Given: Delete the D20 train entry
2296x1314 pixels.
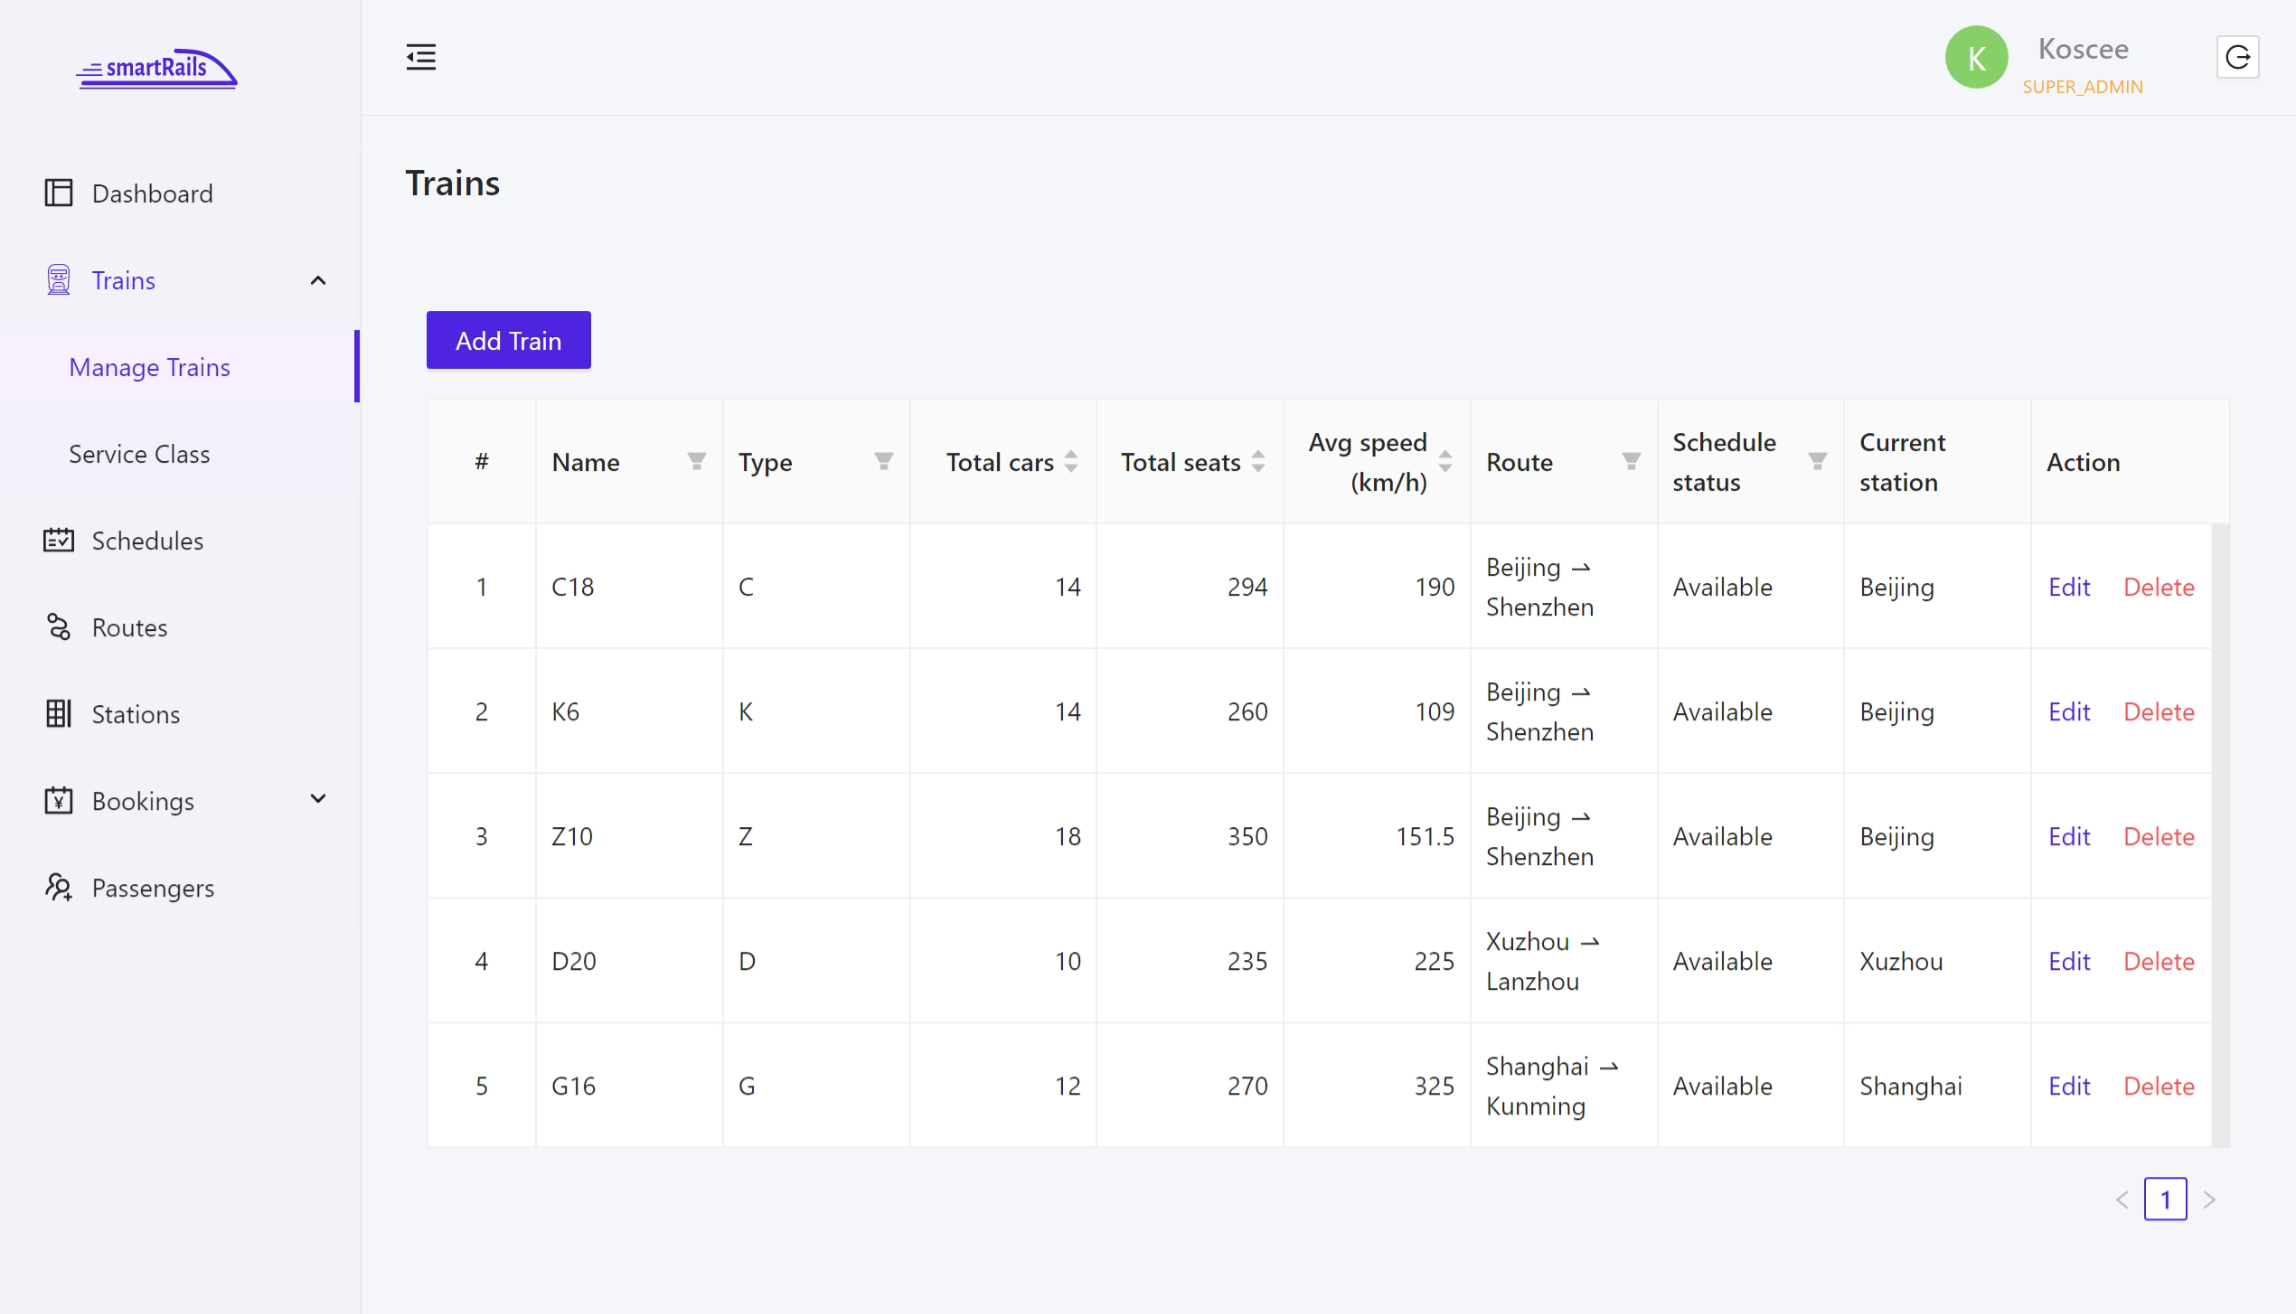Looking at the screenshot, I should coord(2157,961).
